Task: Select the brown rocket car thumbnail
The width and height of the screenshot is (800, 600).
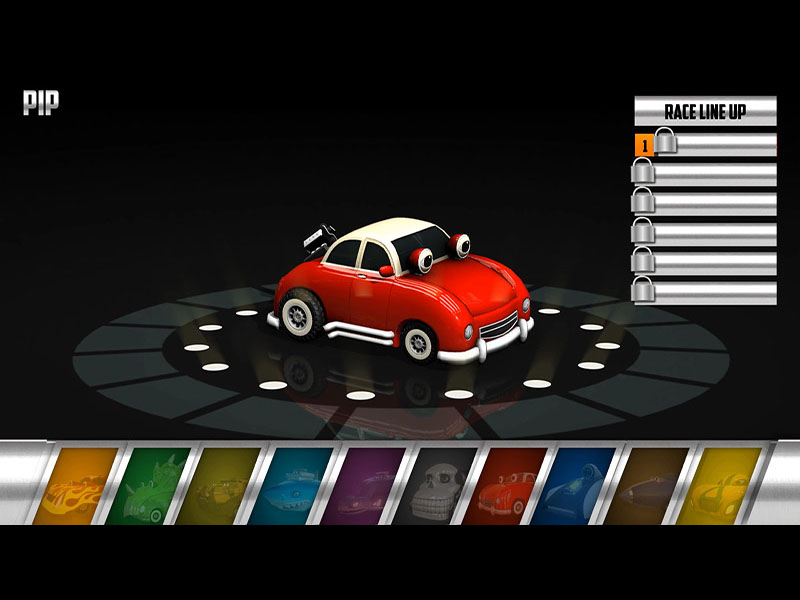Action: click(x=646, y=486)
